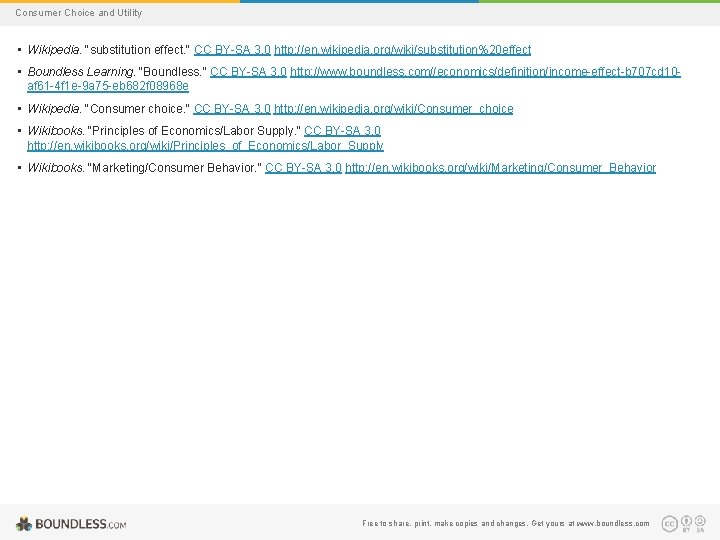This screenshot has width=720, height=540.
Task: Click CC BY-SA 3.0 link beside Marketing/Consumer Behavior
Action: tap(304, 168)
